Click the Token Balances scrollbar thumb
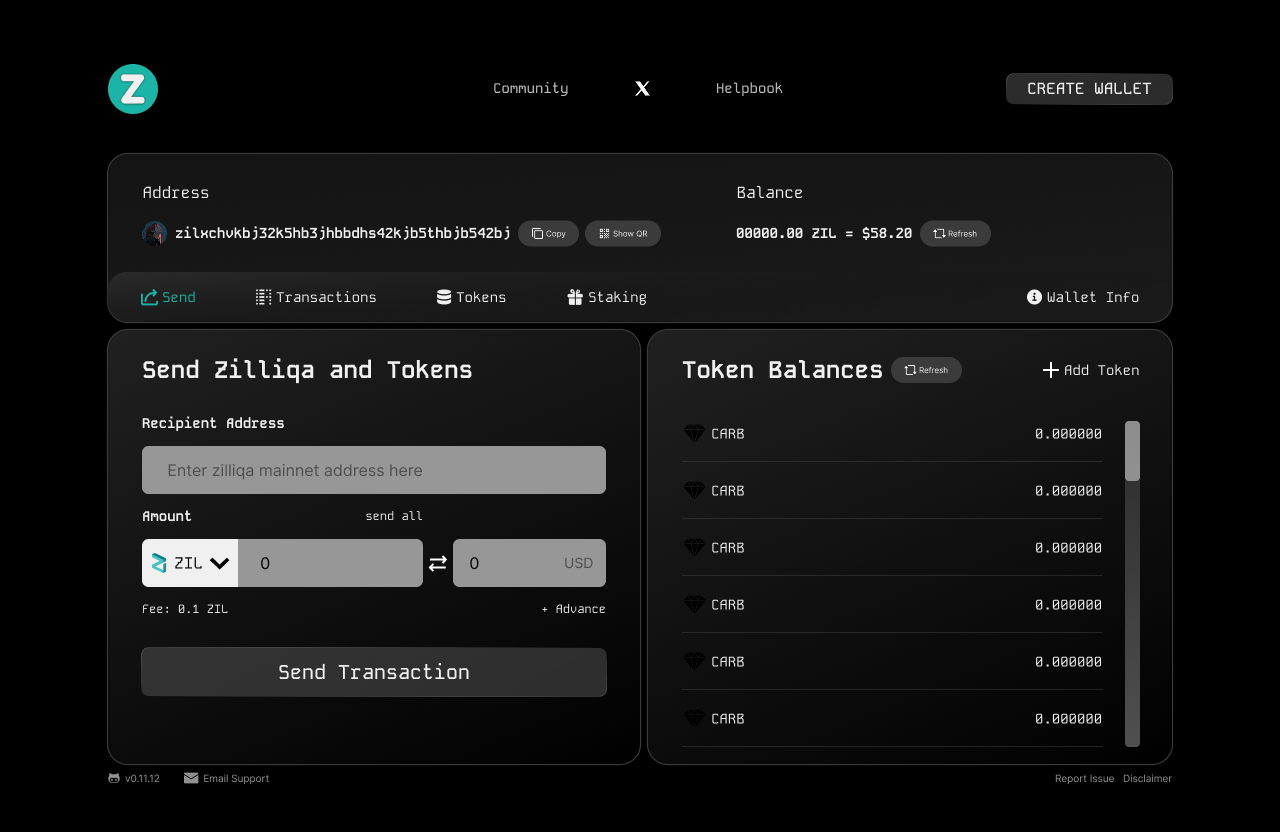This screenshot has height=832, width=1280. tap(1132, 451)
